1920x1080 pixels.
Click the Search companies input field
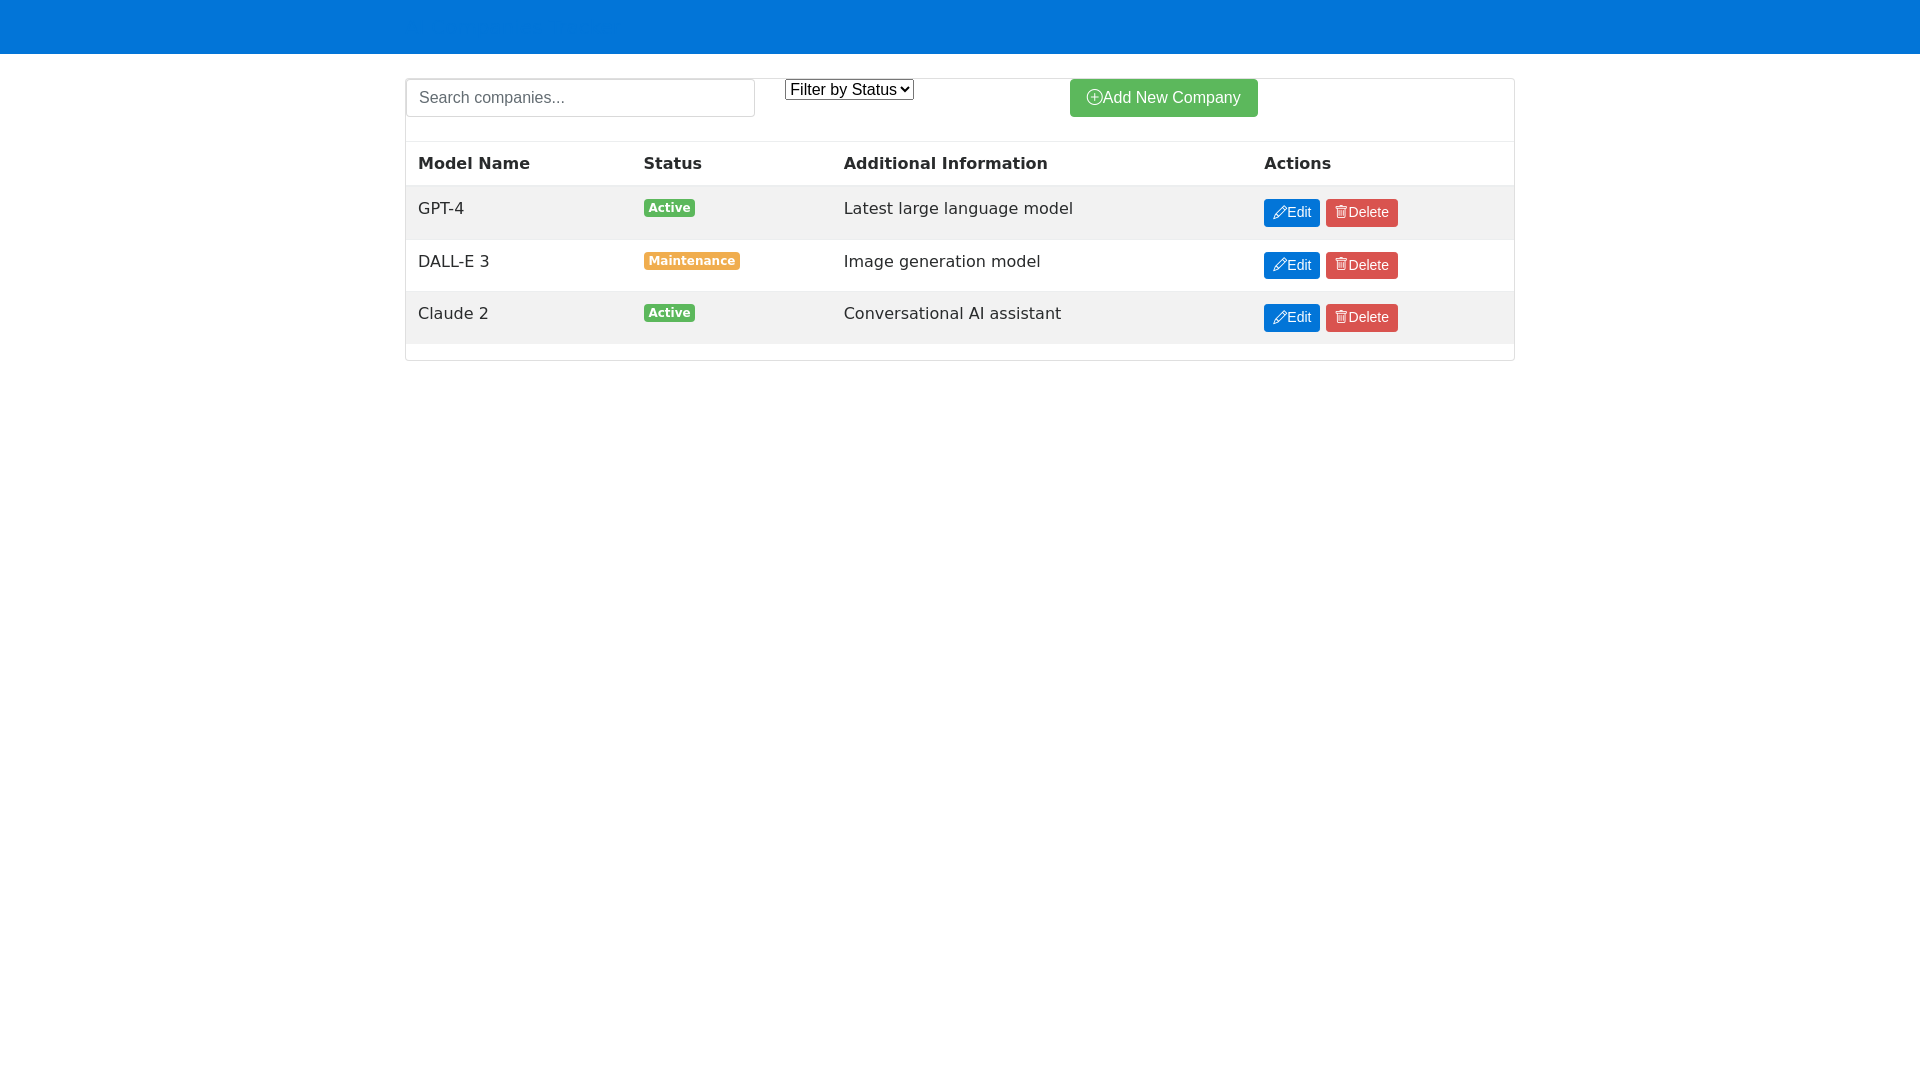pos(580,98)
